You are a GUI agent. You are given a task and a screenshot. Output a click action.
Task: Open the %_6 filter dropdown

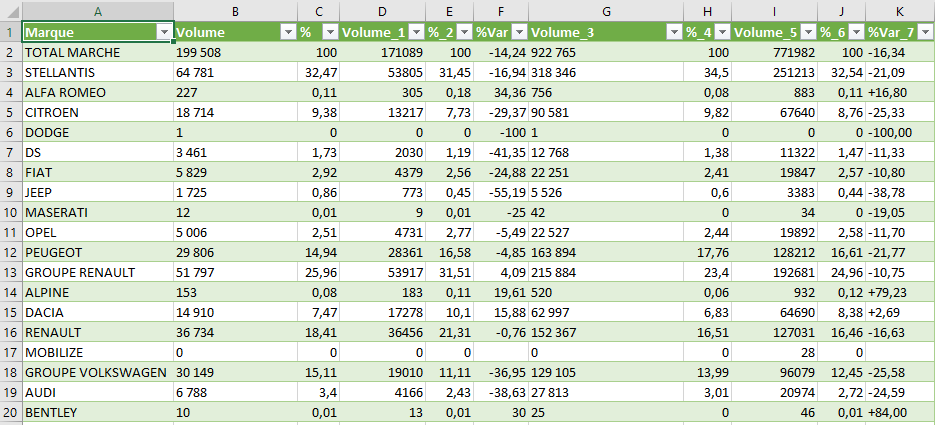tap(856, 33)
